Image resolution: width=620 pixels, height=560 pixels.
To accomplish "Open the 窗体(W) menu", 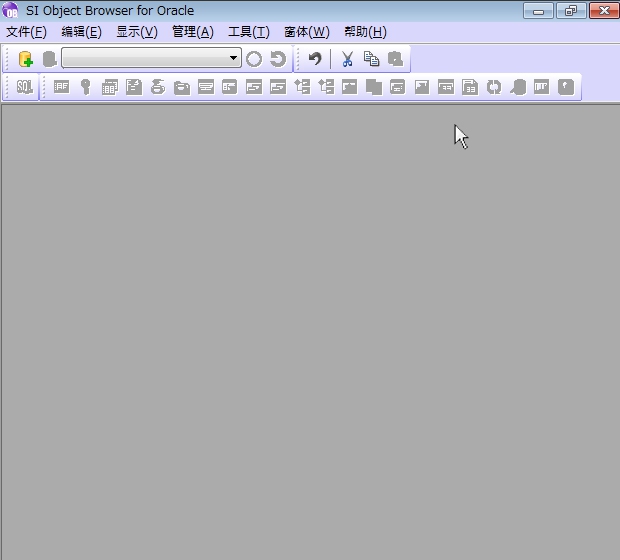I will 307,32.
